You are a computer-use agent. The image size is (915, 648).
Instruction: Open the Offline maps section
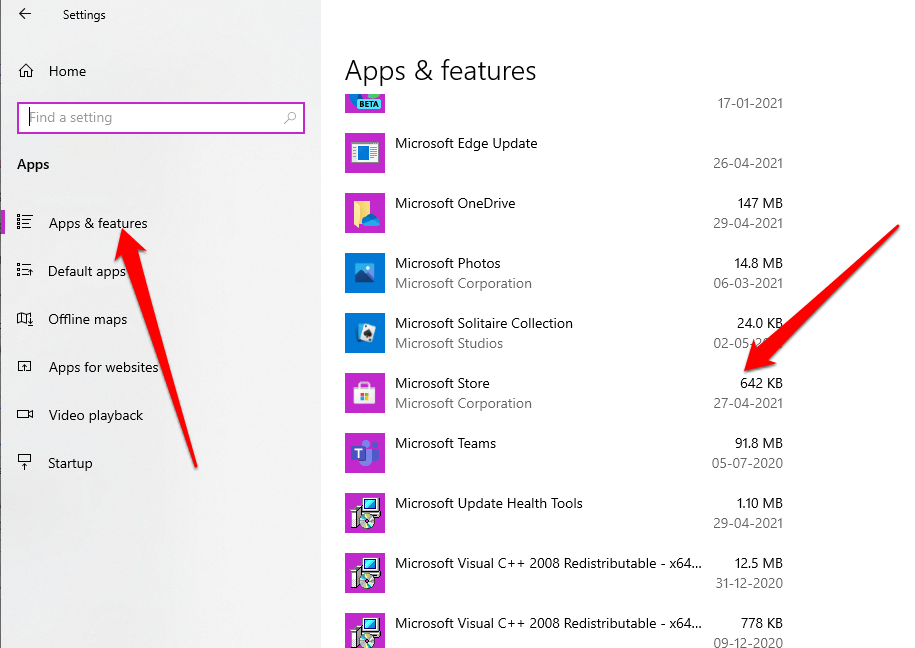88,319
